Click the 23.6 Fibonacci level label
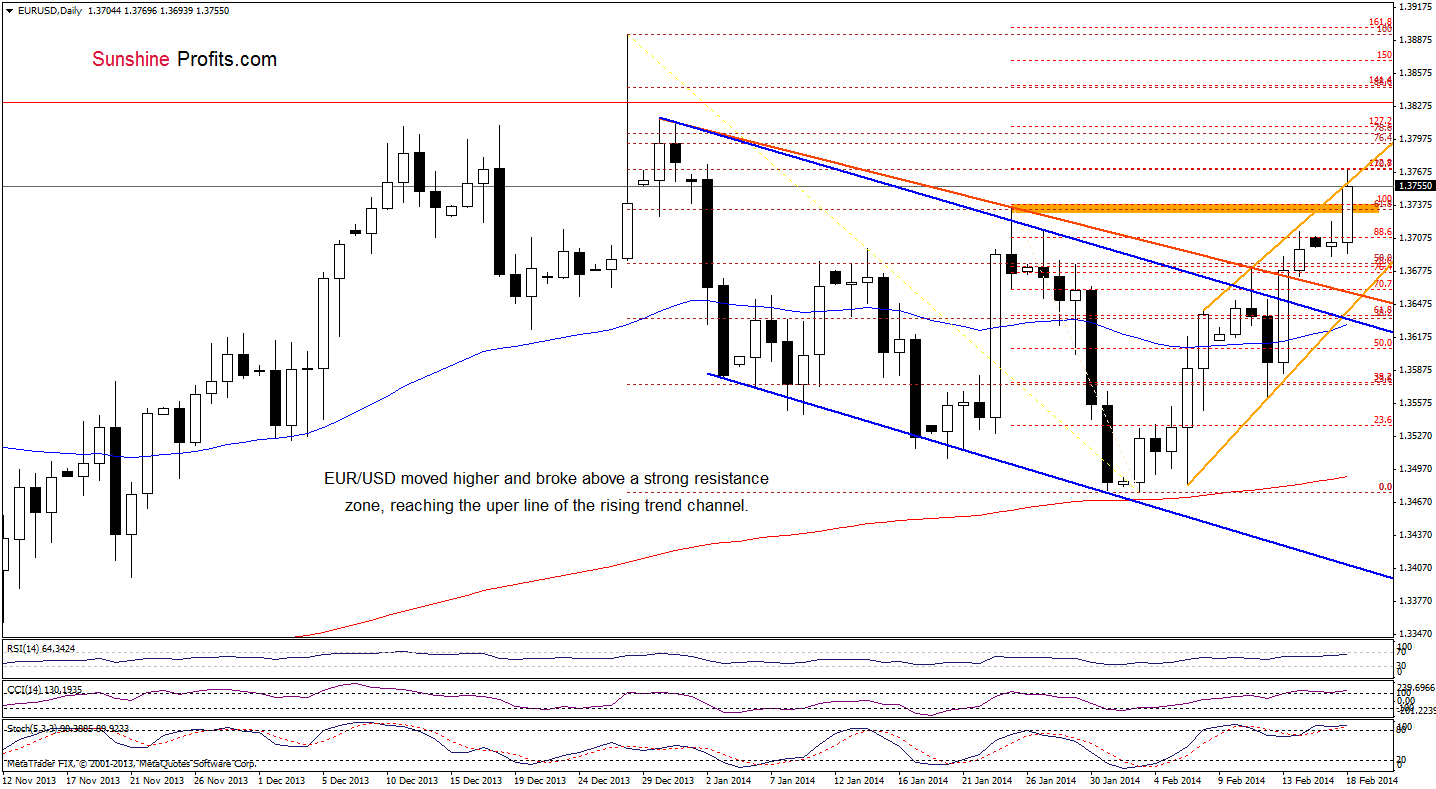This screenshot has height=789, width=1436. pos(1383,420)
